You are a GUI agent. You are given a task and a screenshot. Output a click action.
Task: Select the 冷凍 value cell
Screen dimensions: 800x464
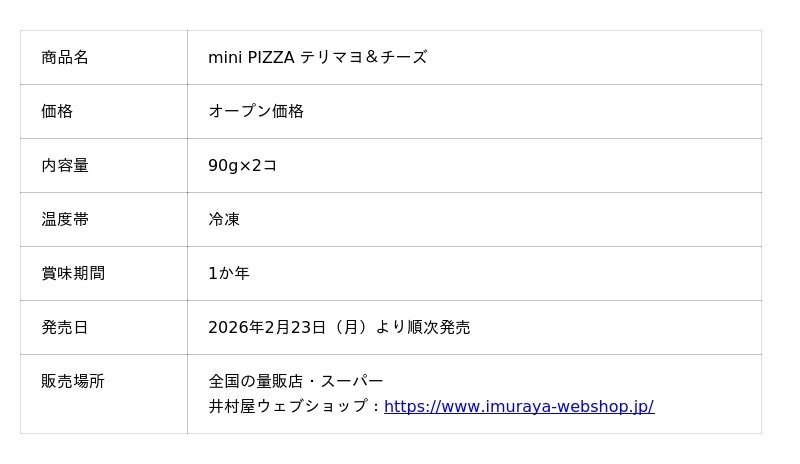[x=224, y=220]
